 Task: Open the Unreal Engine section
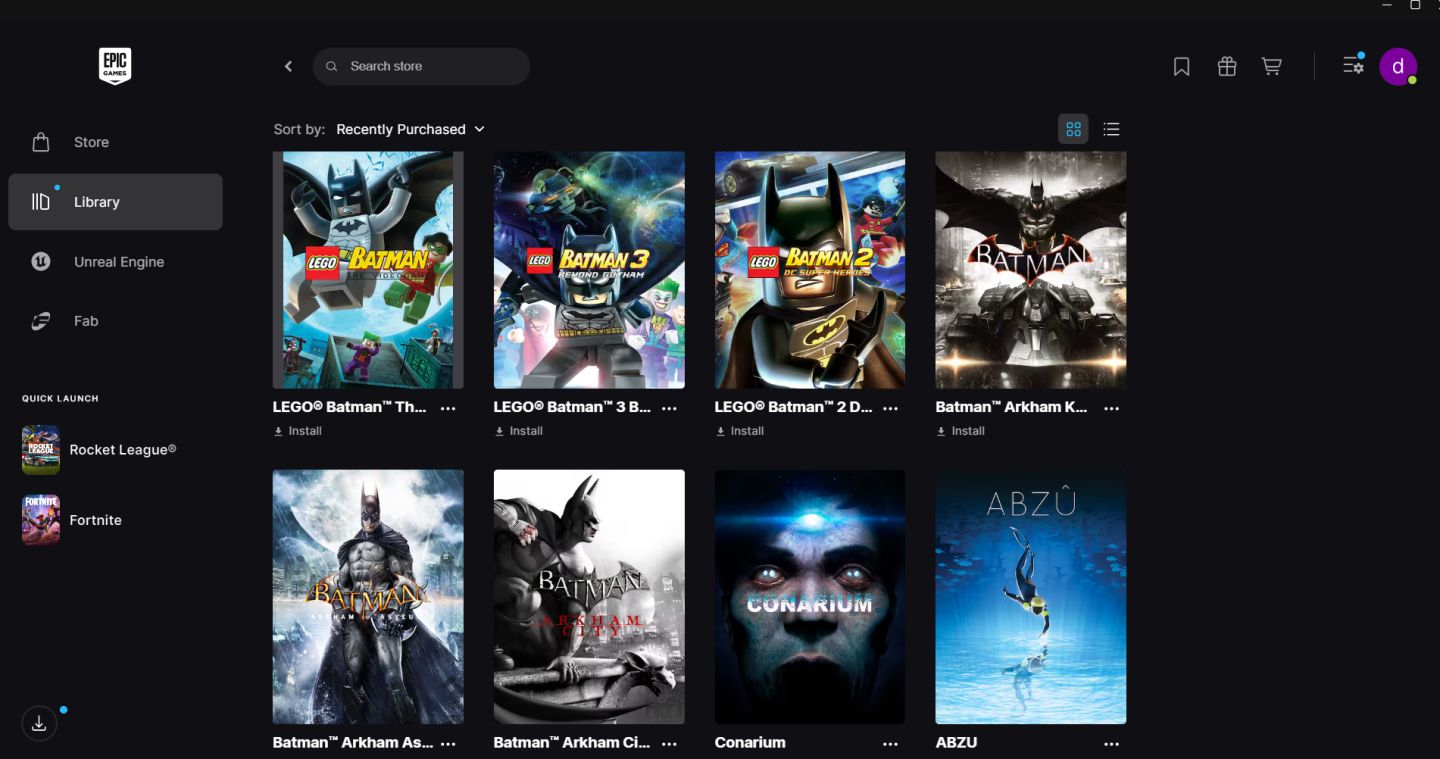(115, 262)
